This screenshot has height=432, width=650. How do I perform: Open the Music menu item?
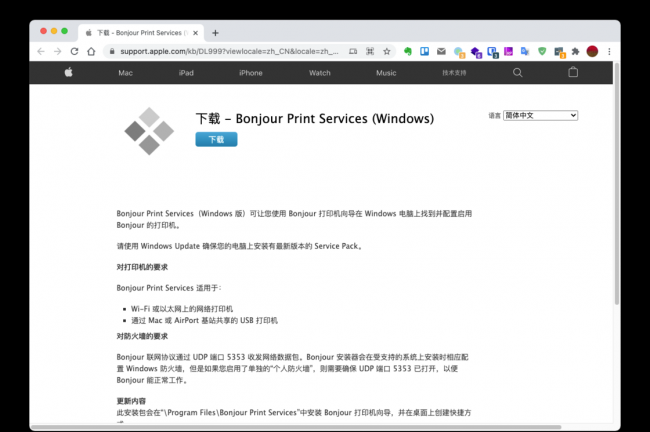pos(386,73)
